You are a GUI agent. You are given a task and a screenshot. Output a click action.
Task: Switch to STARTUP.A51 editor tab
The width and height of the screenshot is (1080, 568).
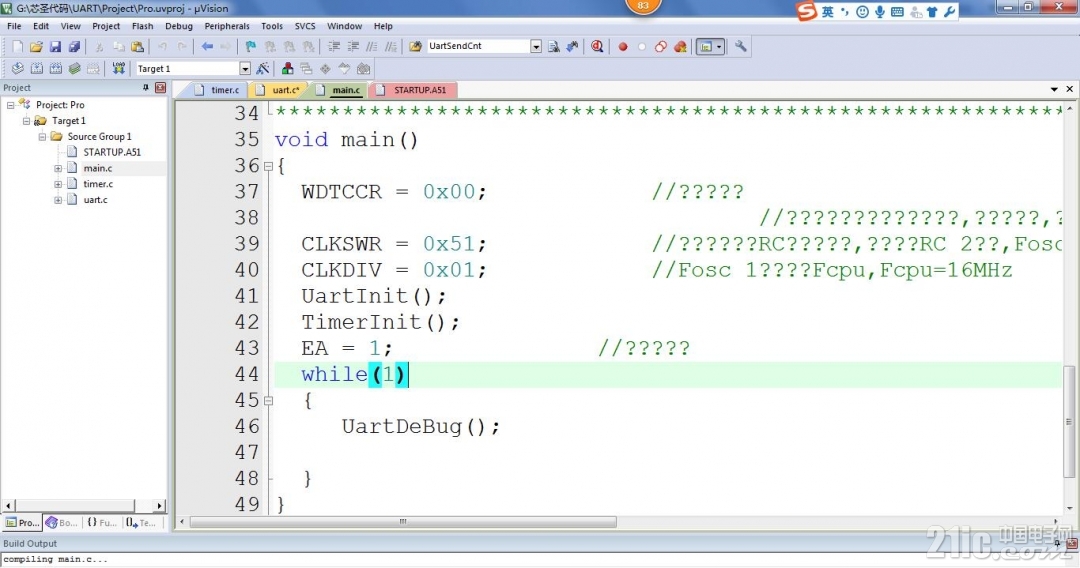click(413, 90)
